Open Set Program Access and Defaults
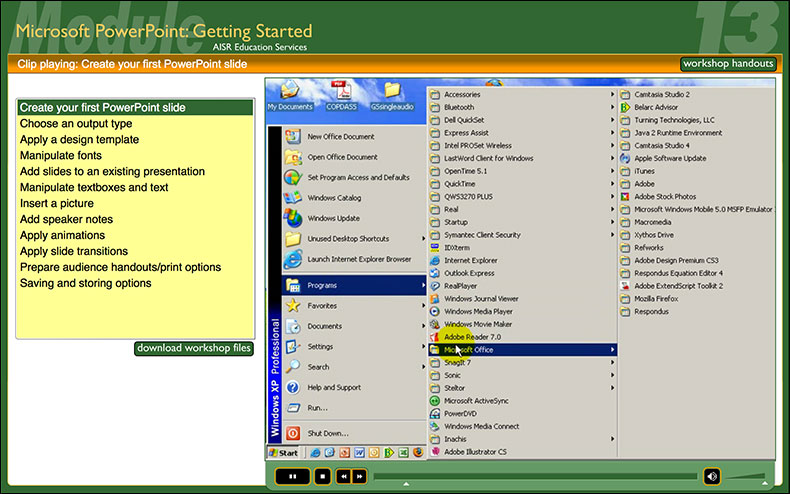 354,177
